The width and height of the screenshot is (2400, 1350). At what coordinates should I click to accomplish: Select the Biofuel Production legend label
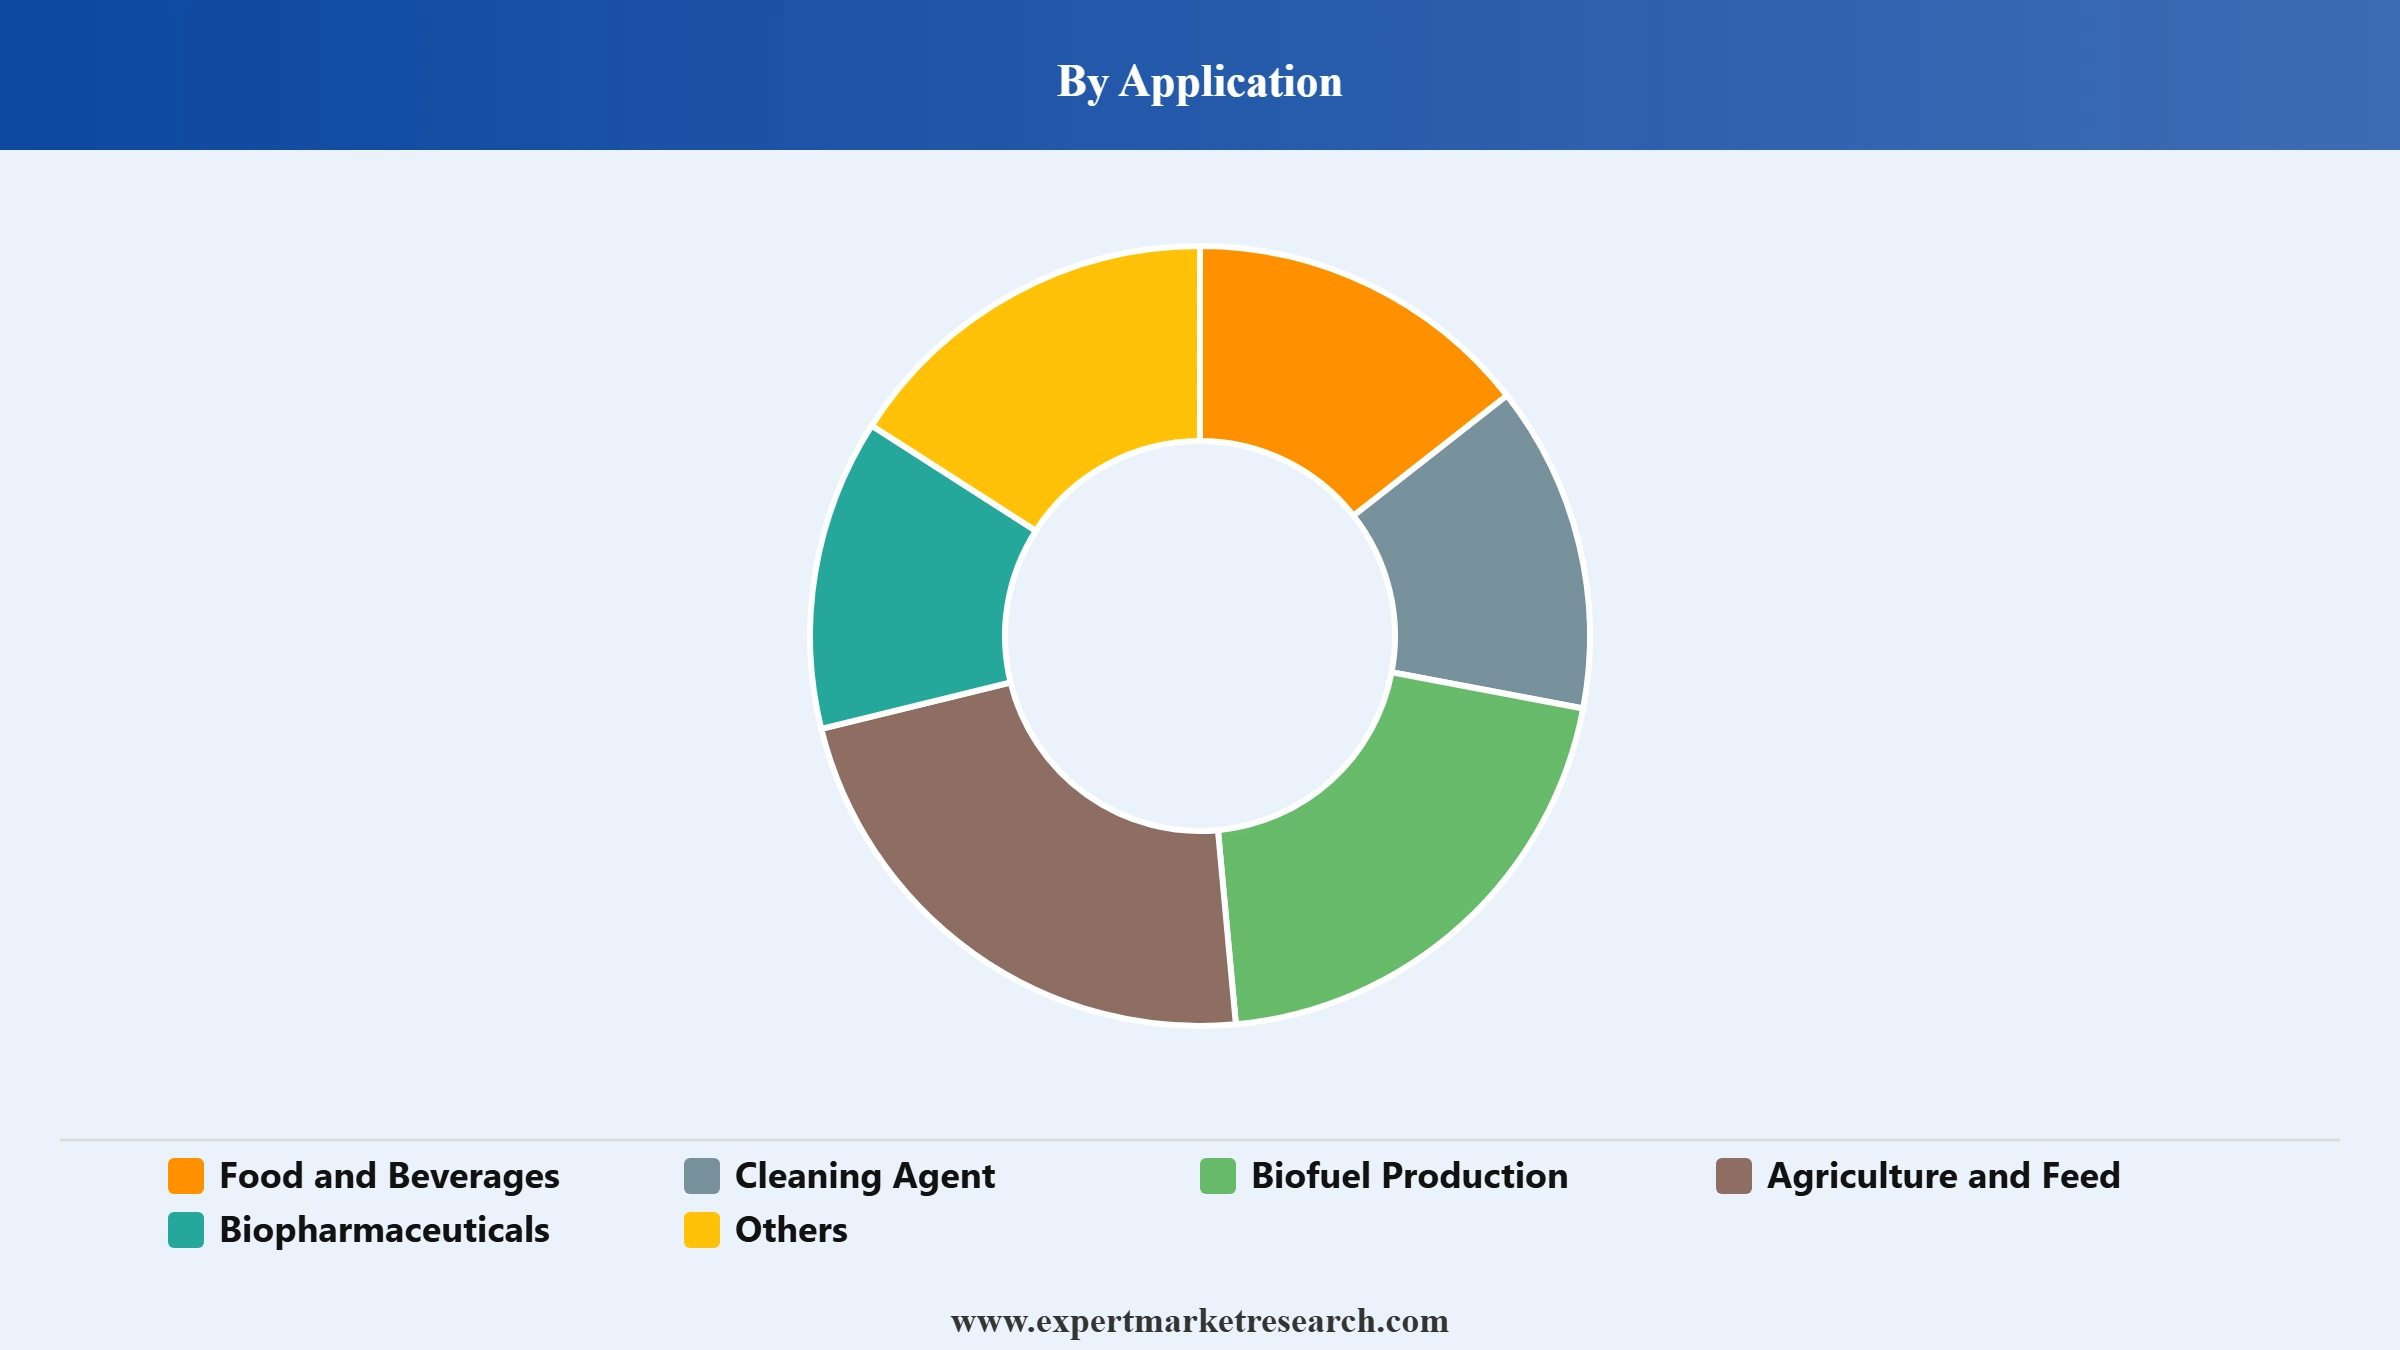[1410, 1176]
